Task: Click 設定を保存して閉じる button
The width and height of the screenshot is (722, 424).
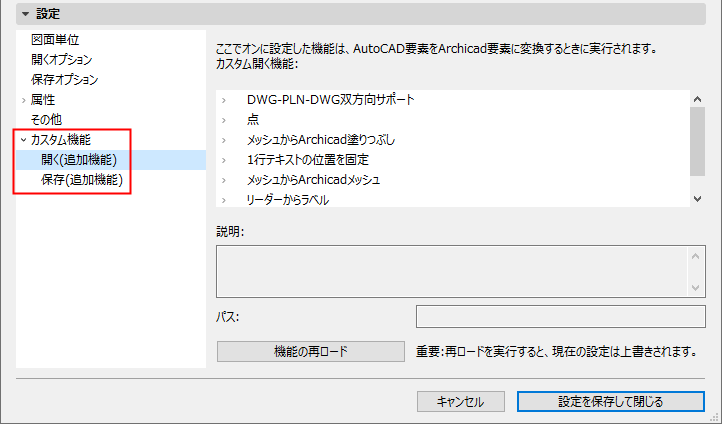Action: [611, 402]
